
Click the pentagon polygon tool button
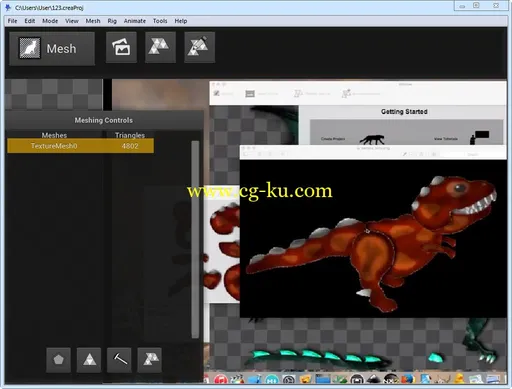(59, 360)
